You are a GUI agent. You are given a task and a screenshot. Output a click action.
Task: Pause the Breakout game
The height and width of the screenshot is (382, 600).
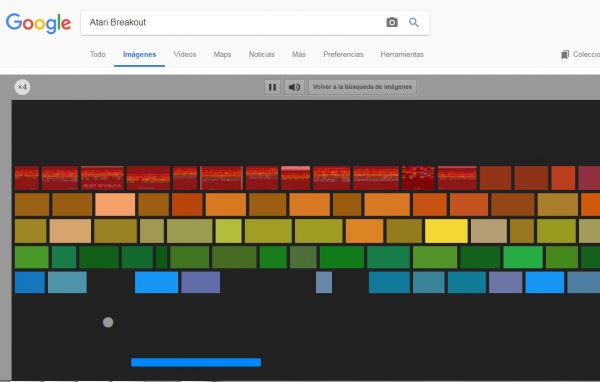[272, 87]
